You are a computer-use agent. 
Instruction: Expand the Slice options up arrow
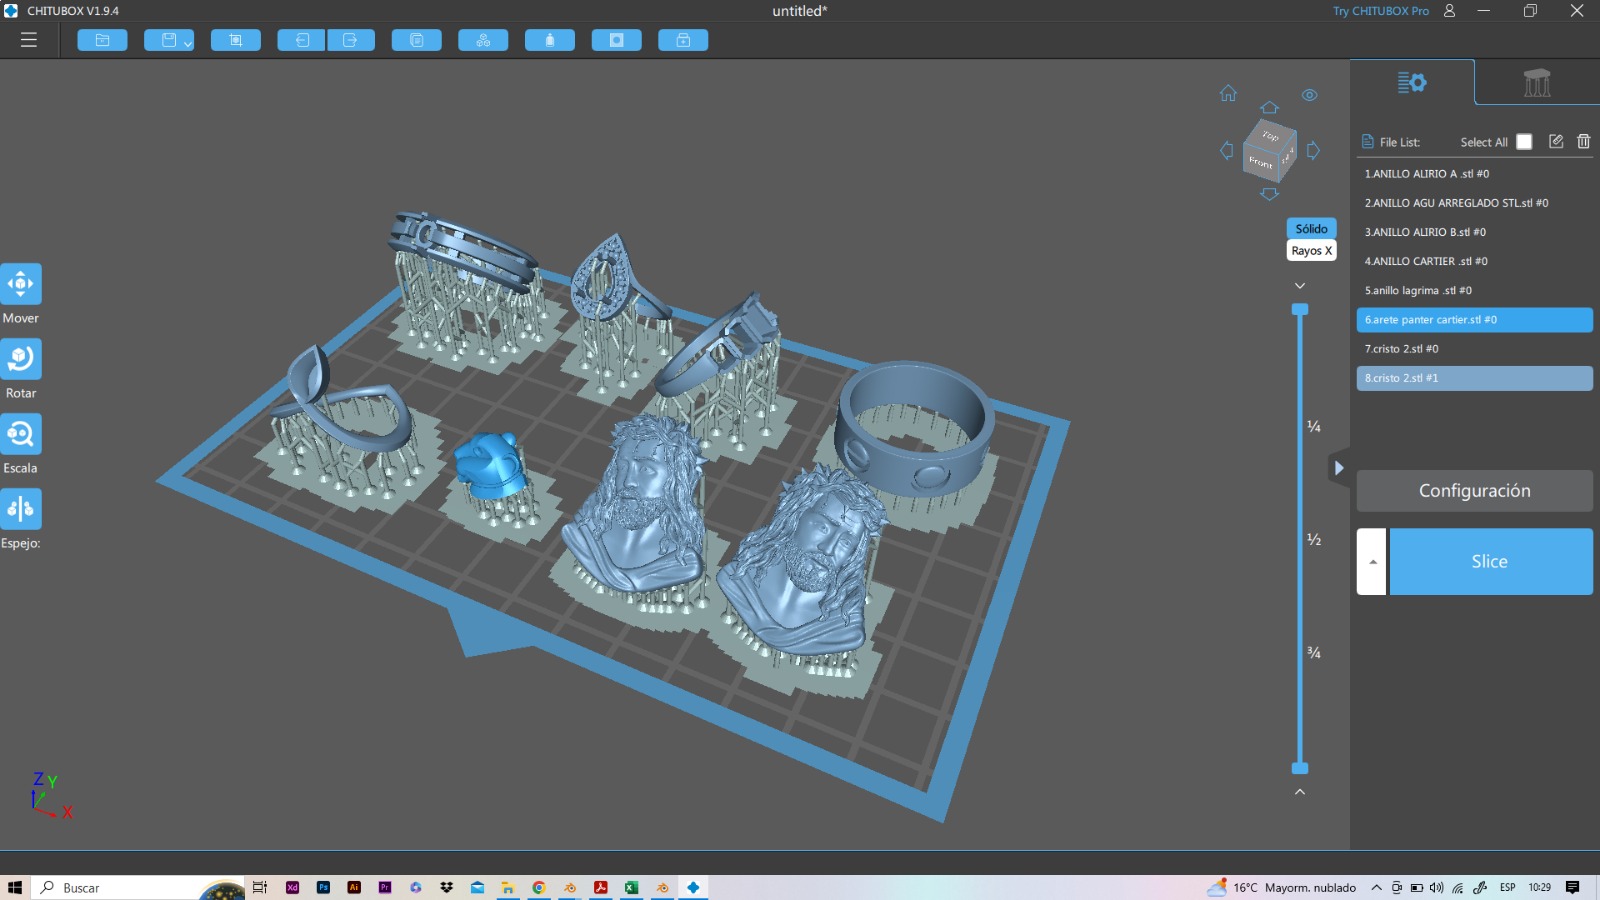tap(1372, 562)
